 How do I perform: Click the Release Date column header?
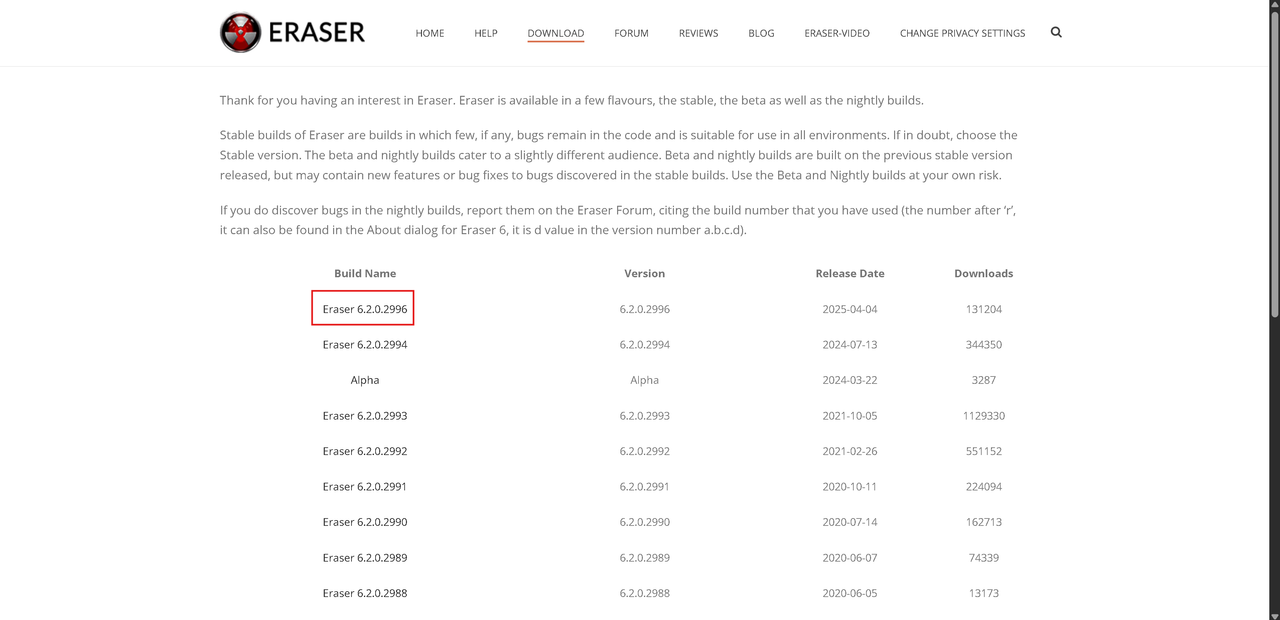(x=850, y=273)
